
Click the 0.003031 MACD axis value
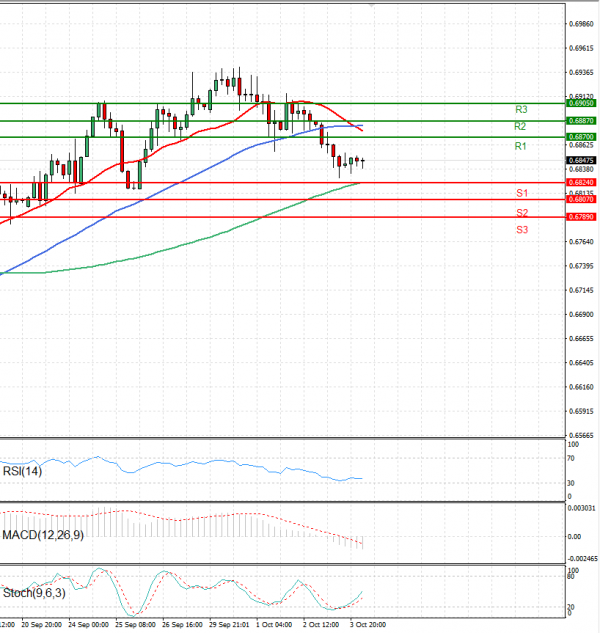pyautogui.click(x=581, y=508)
